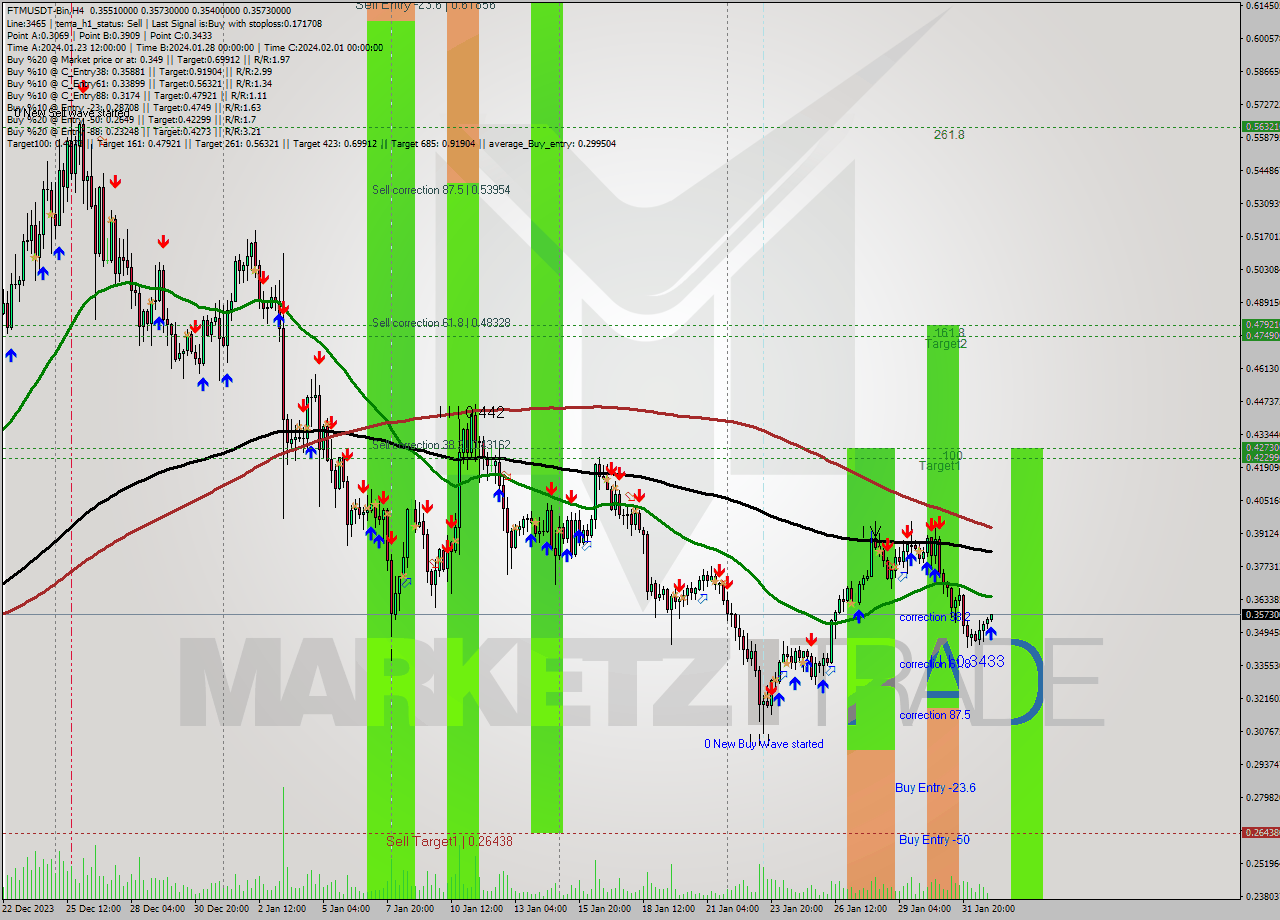
Task: Click the 0.50308 price scale value
Action: (1262, 270)
